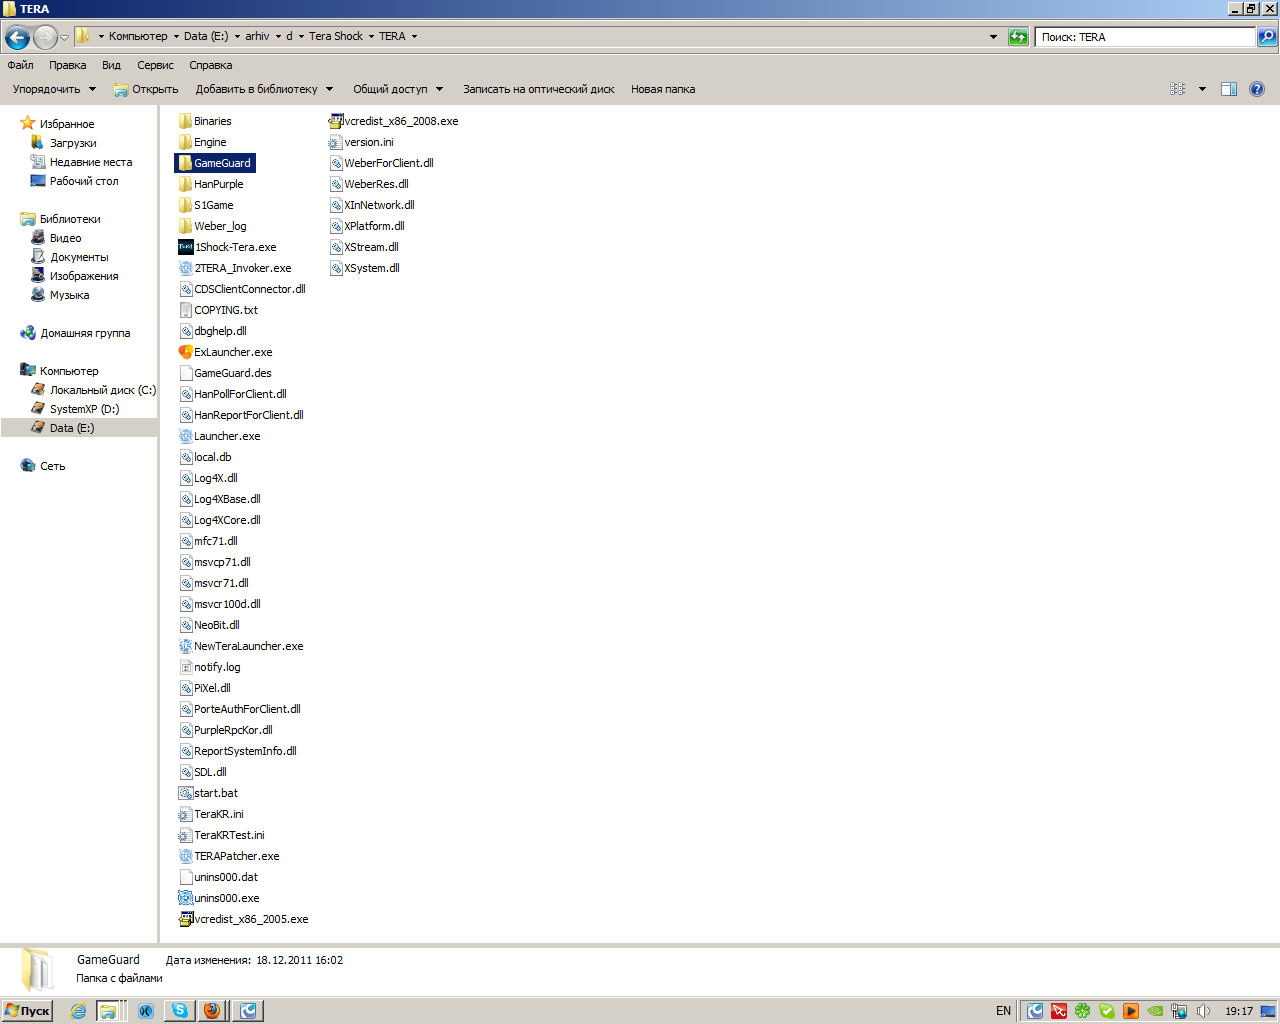Open the Пуск start menu
The height and width of the screenshot is (1024, 1280).
pyautogui.click(x=27, y=1011)
